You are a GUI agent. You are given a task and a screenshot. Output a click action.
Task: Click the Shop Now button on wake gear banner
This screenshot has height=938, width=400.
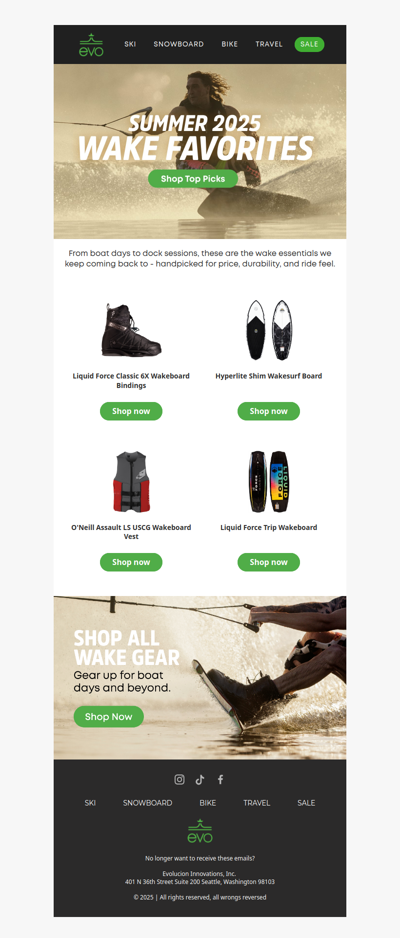click(x=109, y=716)
